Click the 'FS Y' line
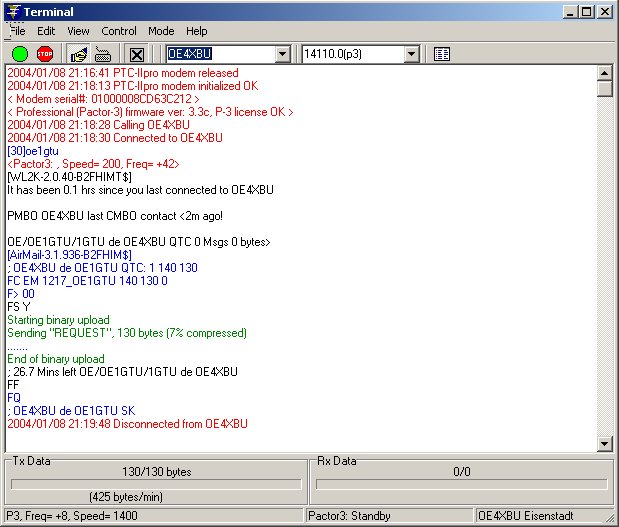This screenshot has height=527, width=619. click(x=19, y=307)
